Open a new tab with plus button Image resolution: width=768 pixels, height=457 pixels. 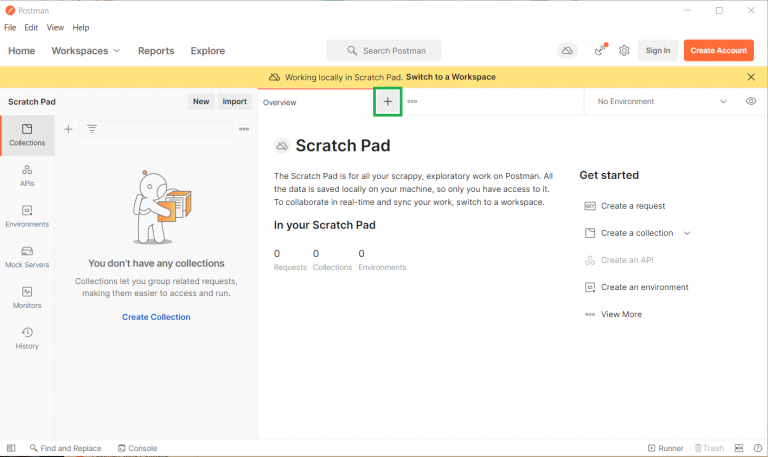tap(388, 101)
